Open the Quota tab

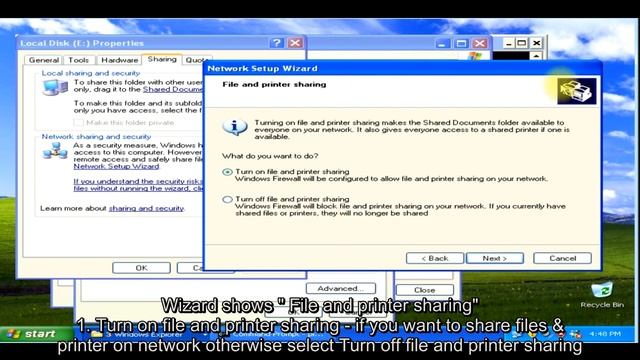click(194, 60)
